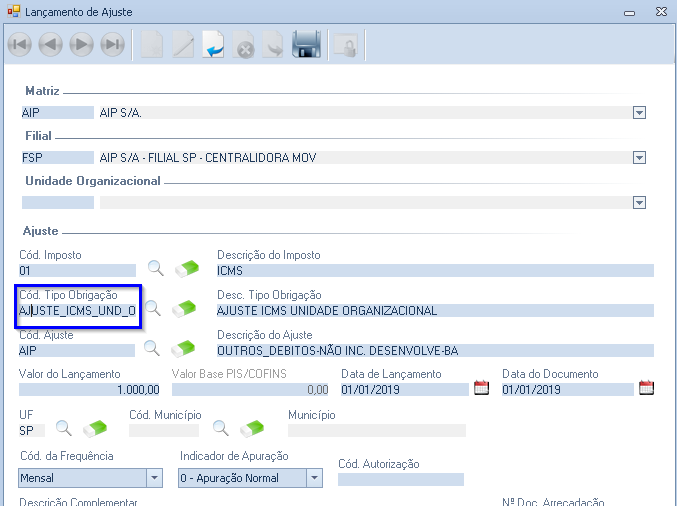Image resolution: width=677 pixels, height=506 pixels.
Task: Open calendar for Data do Documento
Action: [645, 388]
